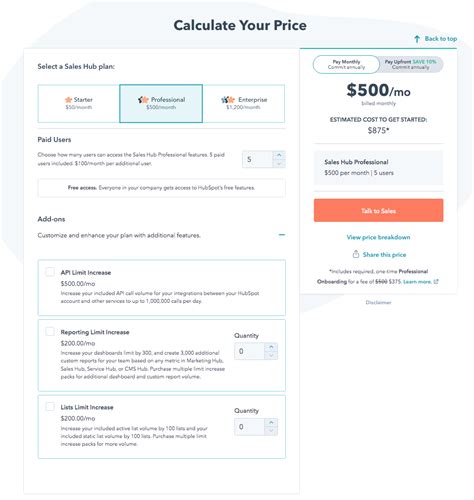The width and height of the screenshot is (474, 500).
Task: Click the Paid Users number field
Action: [258, 159]
